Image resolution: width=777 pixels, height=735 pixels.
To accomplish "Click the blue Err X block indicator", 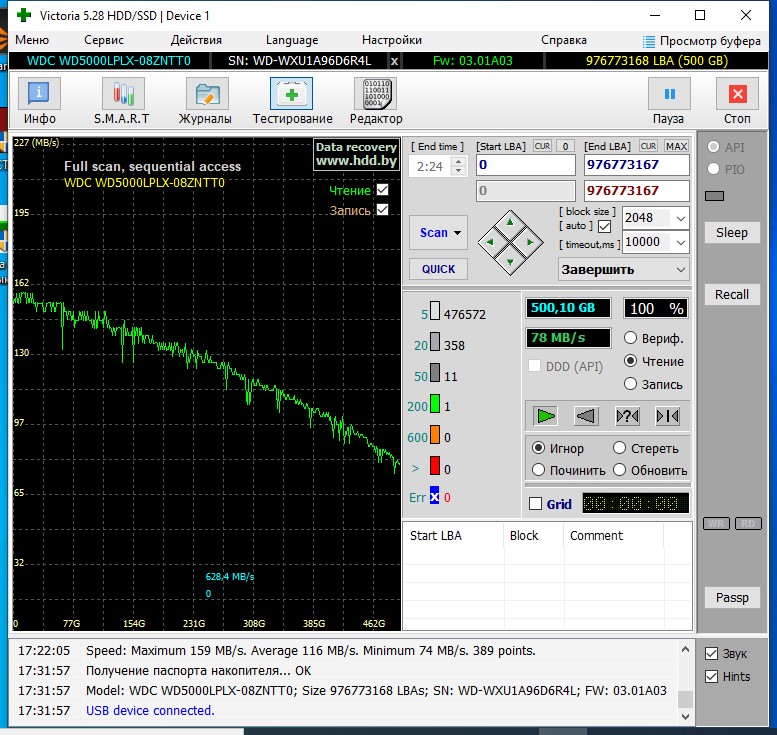I will [x=434, y=496].
